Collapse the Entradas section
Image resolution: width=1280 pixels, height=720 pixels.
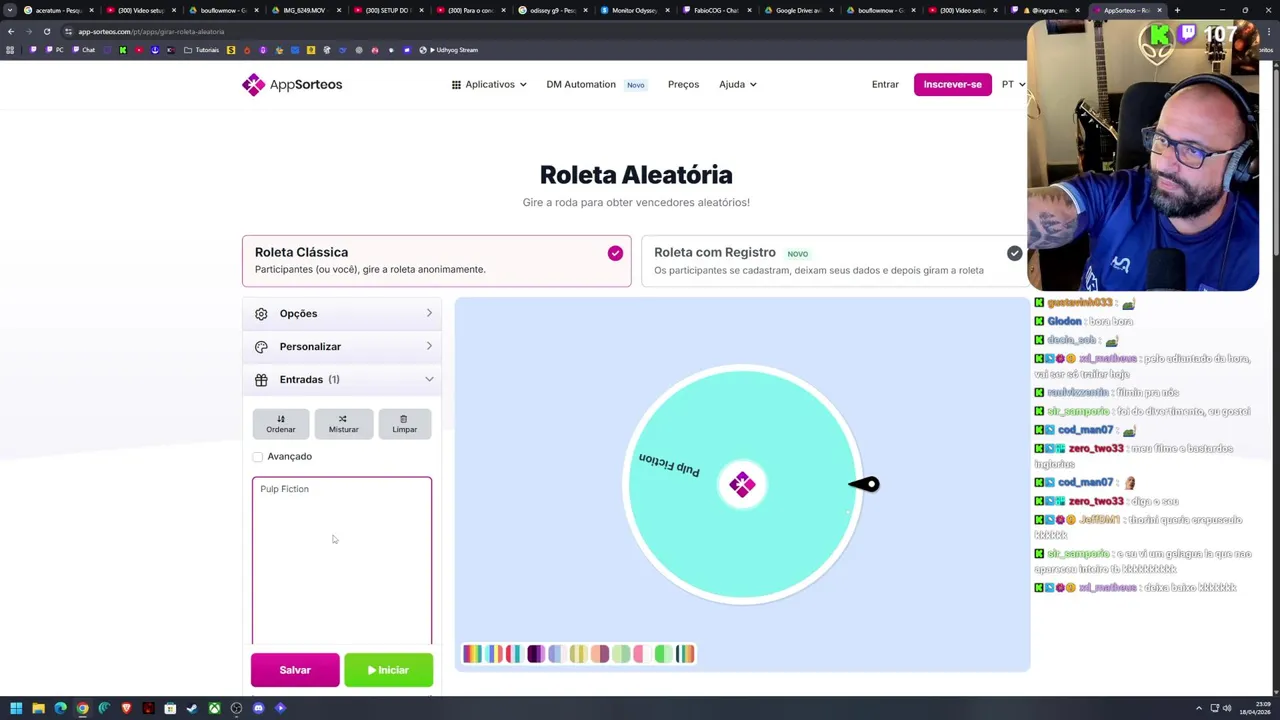342,380
